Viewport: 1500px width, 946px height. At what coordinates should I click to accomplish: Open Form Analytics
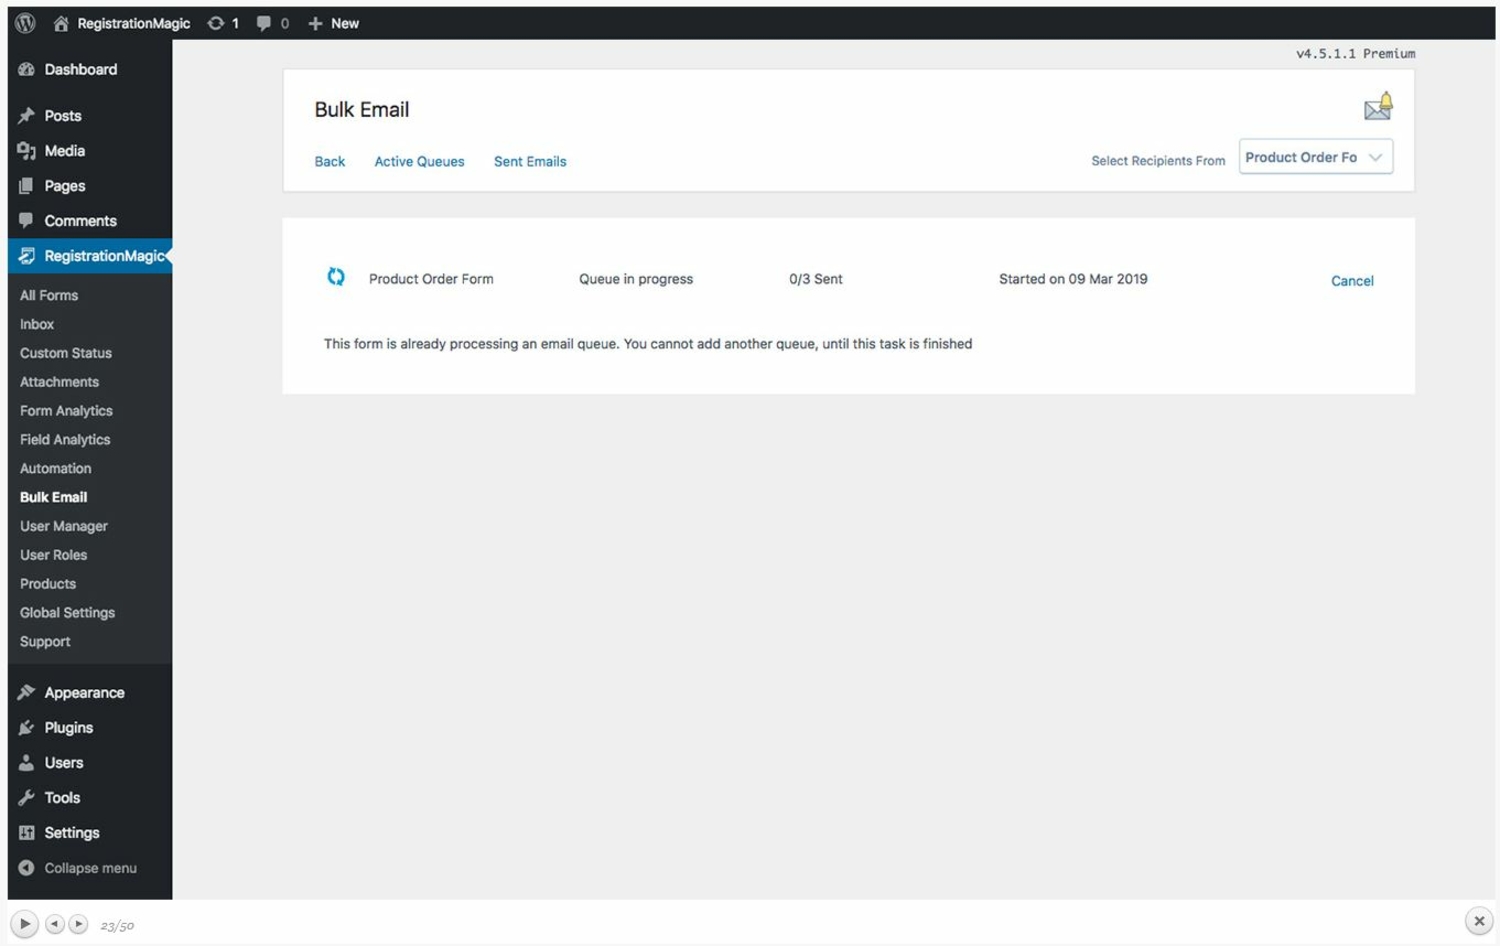(x=66, y=411)
